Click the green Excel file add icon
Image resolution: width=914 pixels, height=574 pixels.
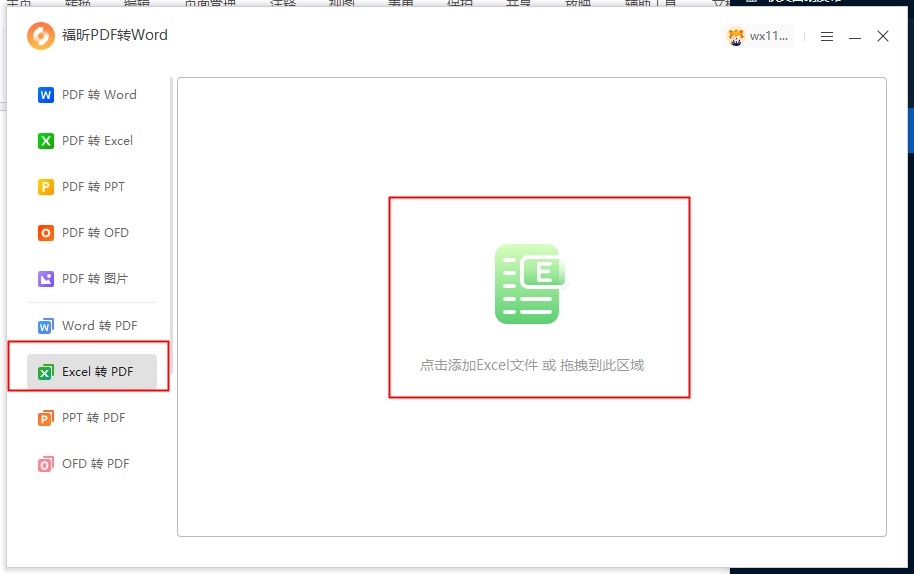click(x=530, y=284)
